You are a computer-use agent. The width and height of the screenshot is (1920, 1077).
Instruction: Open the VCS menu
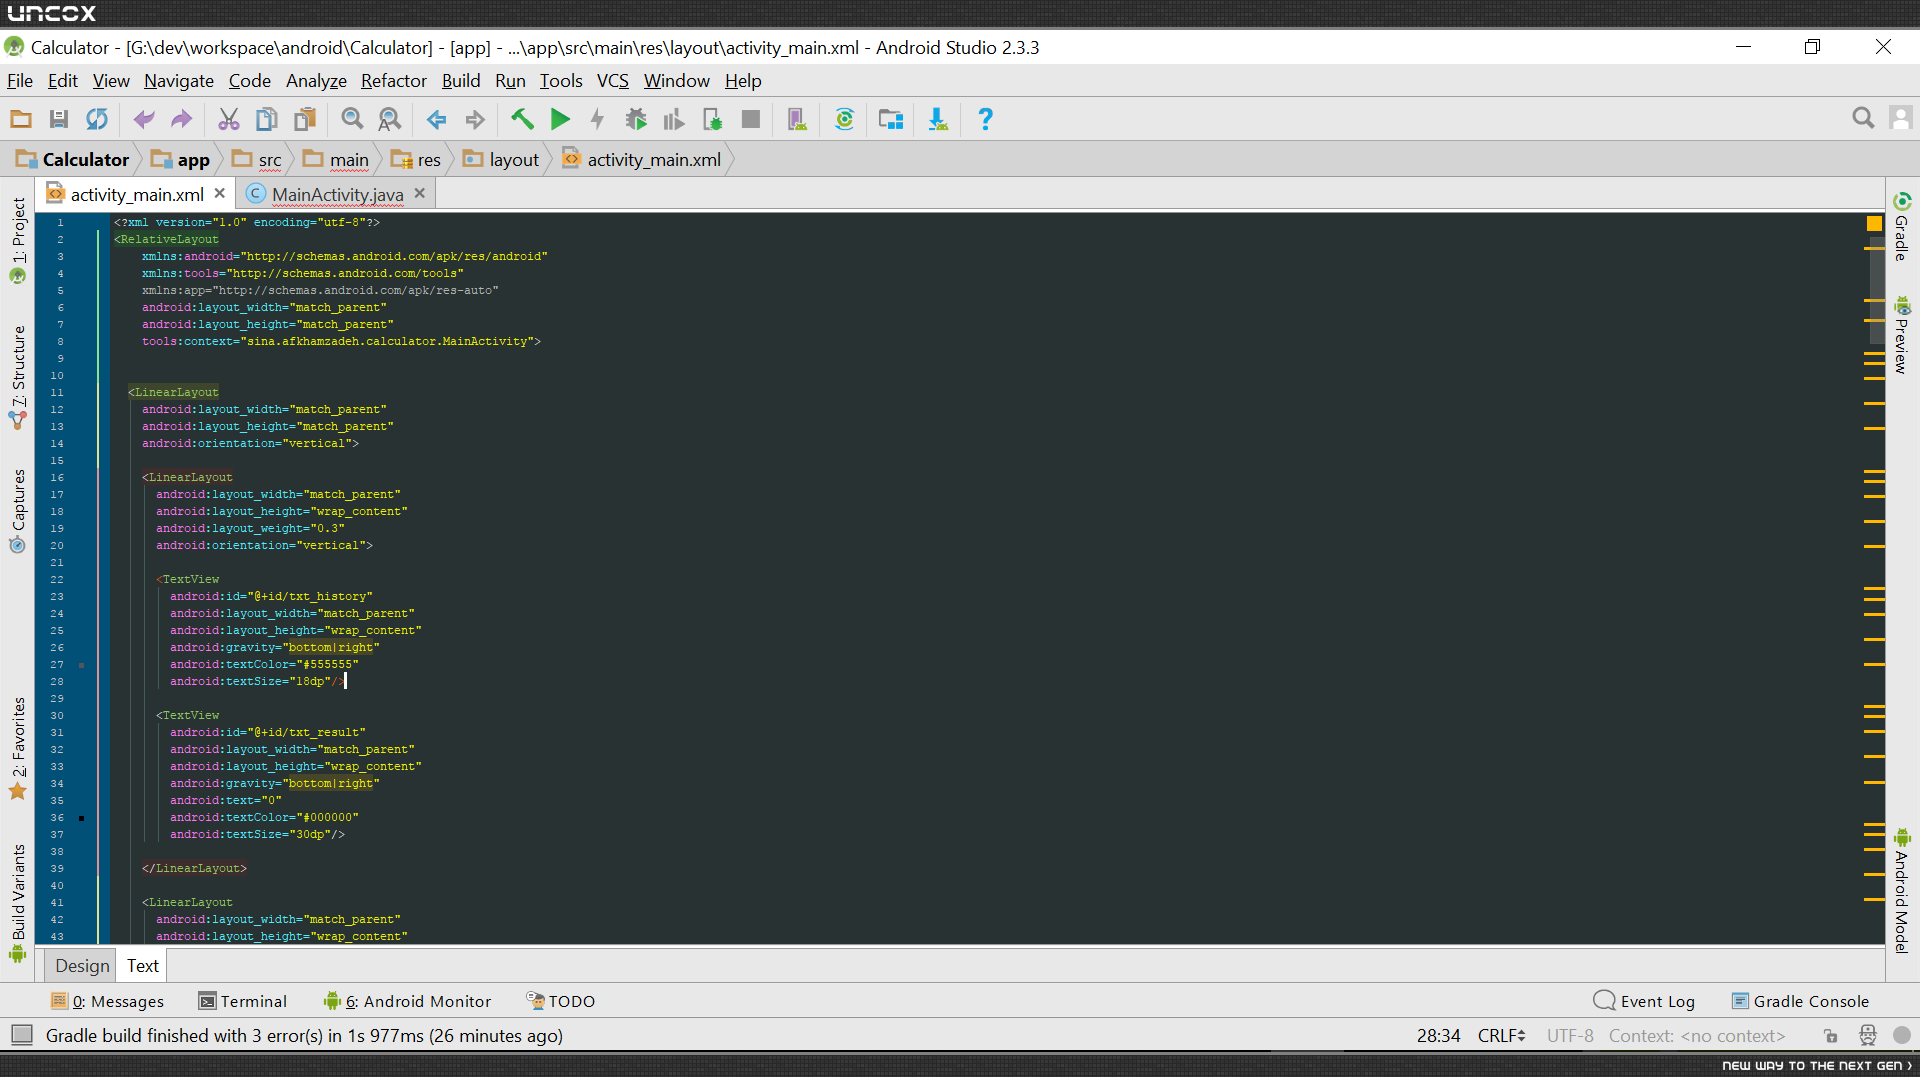[x=613, y=81]
